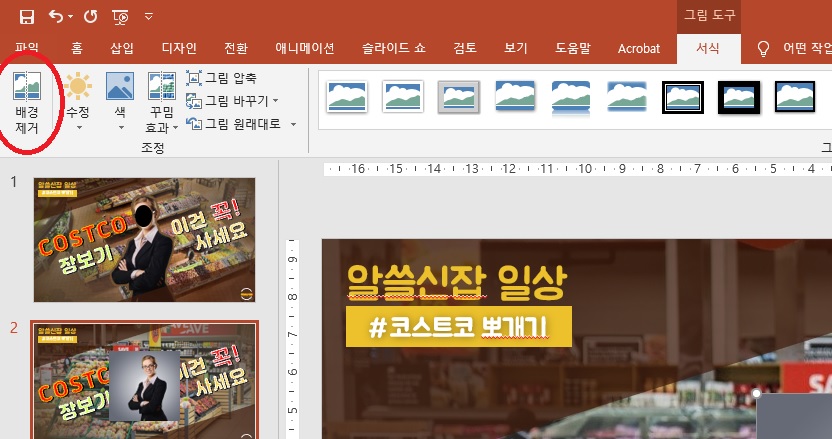
Task: Switch to the 전환 tab
Action: [236, 48]
